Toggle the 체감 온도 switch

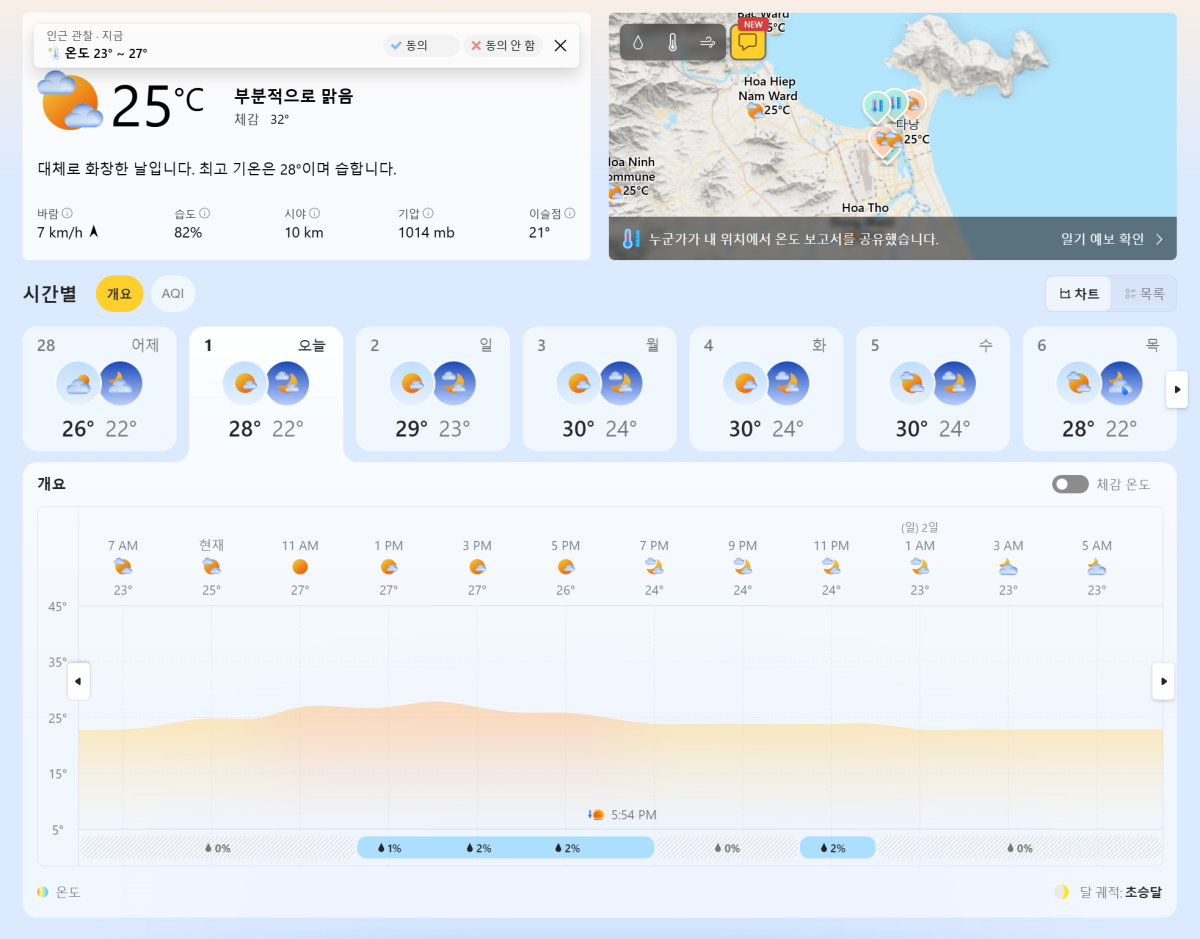click(x=1070, y=484)
